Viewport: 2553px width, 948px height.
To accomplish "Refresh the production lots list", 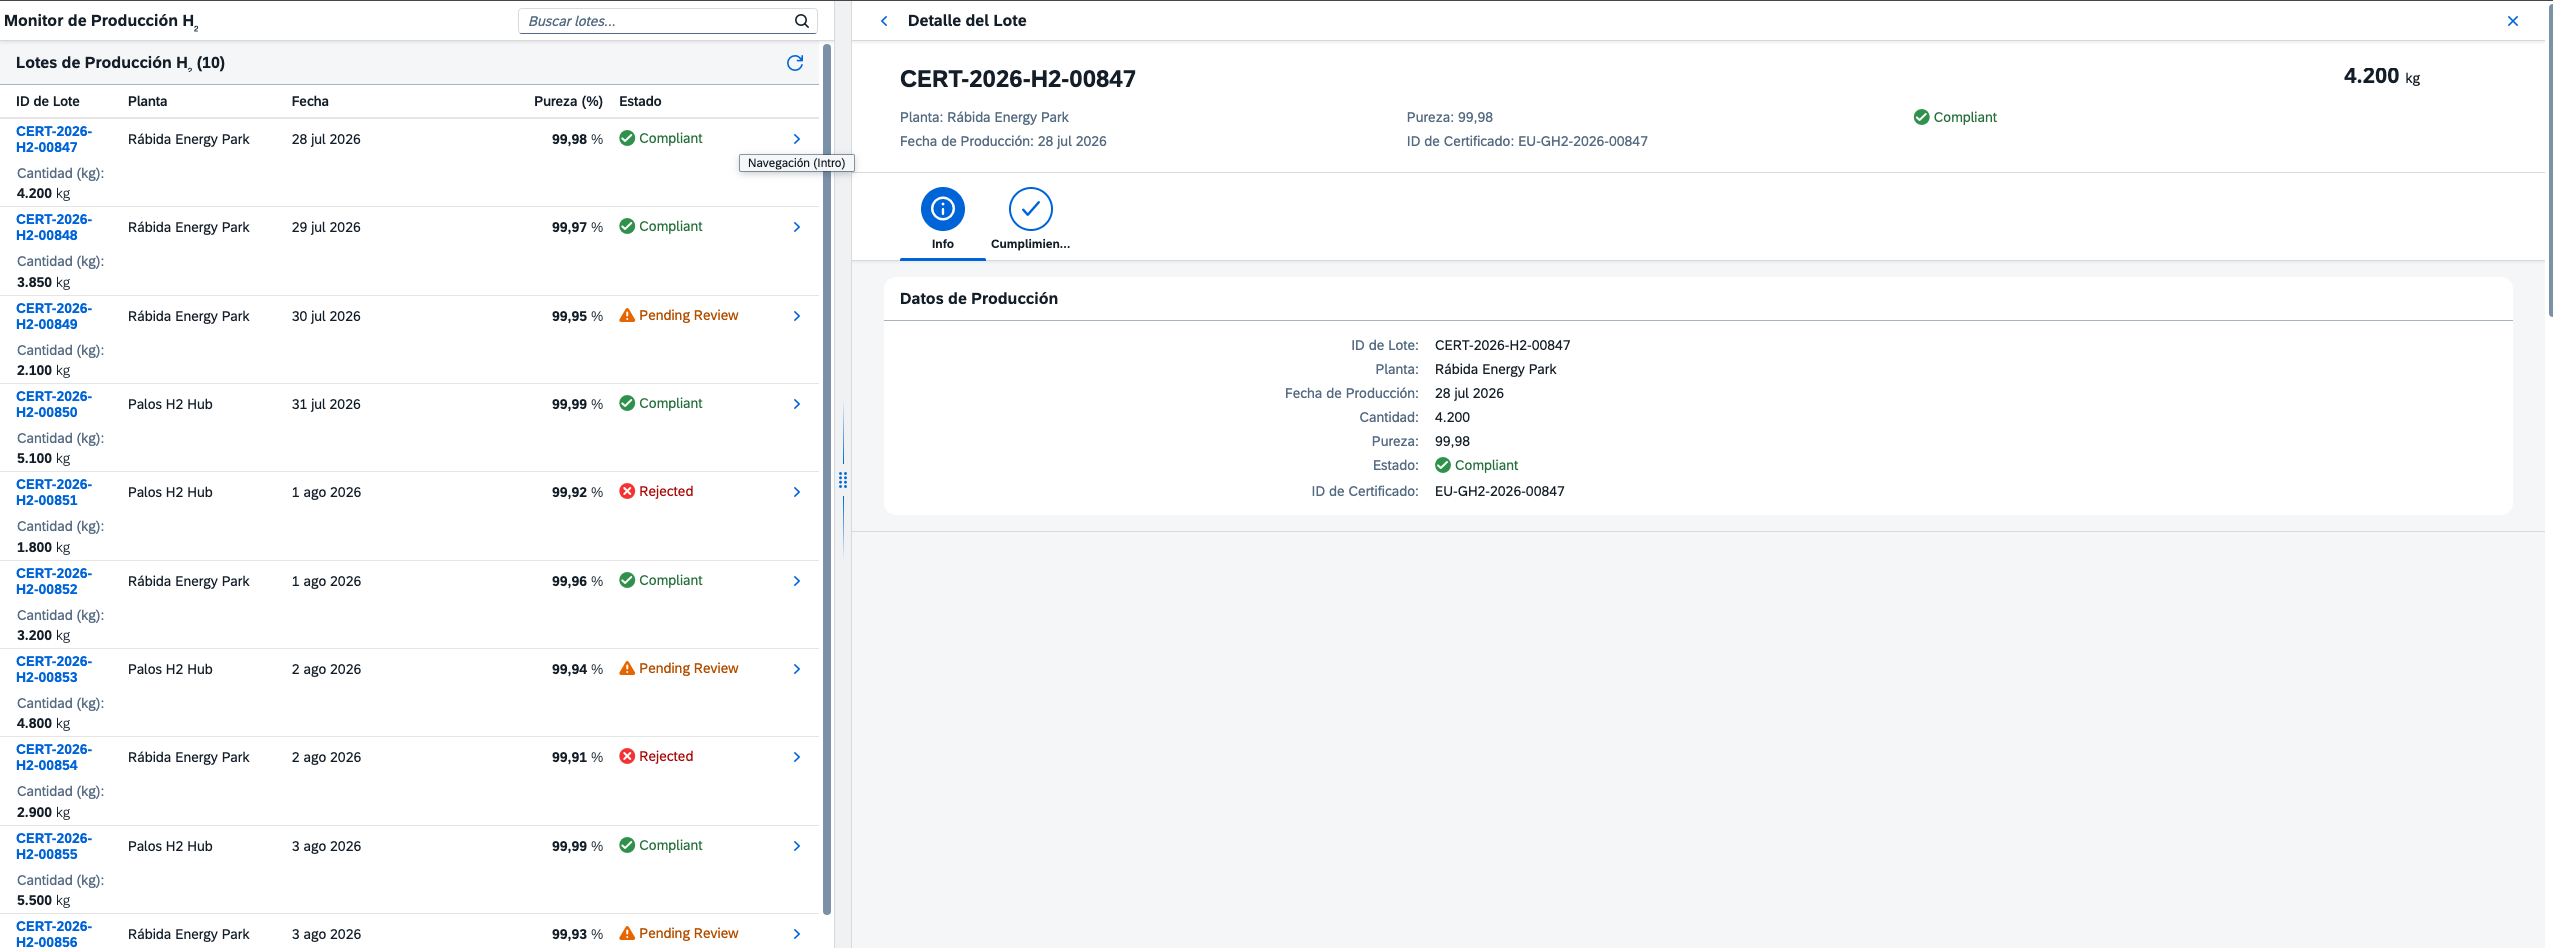I will [x=795, y=63].
